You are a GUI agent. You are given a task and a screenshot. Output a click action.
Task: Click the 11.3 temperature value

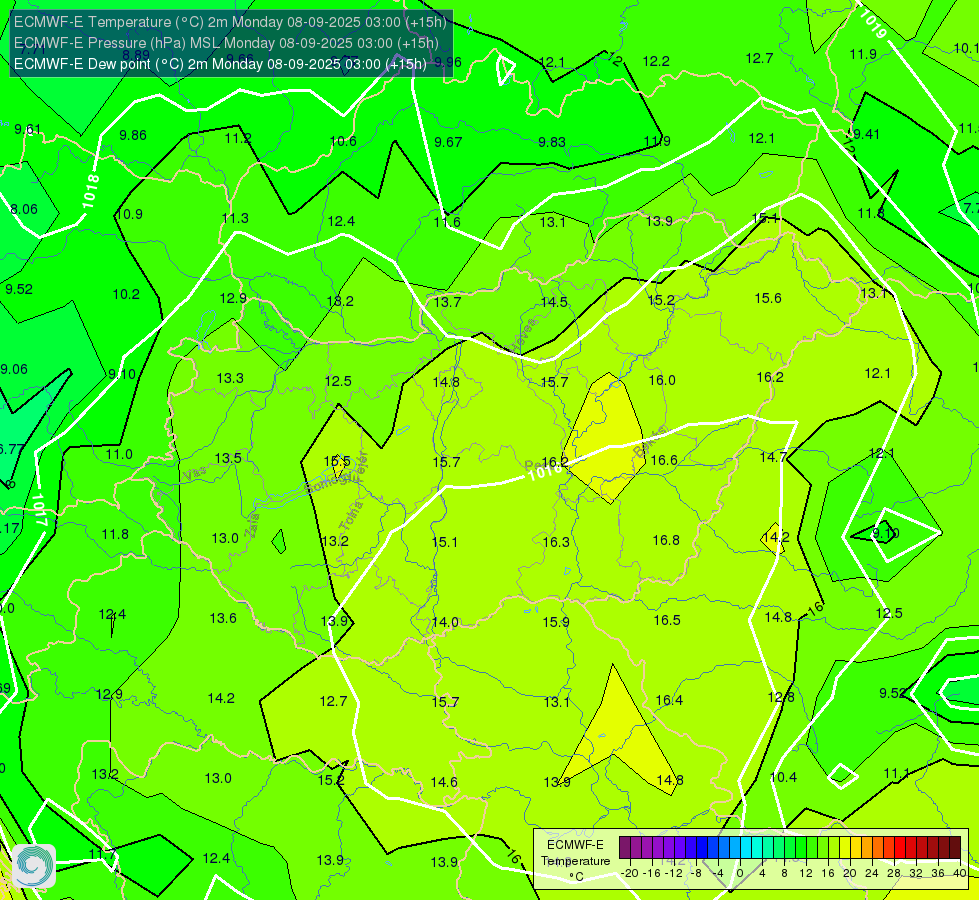click(x=235, y=219)
